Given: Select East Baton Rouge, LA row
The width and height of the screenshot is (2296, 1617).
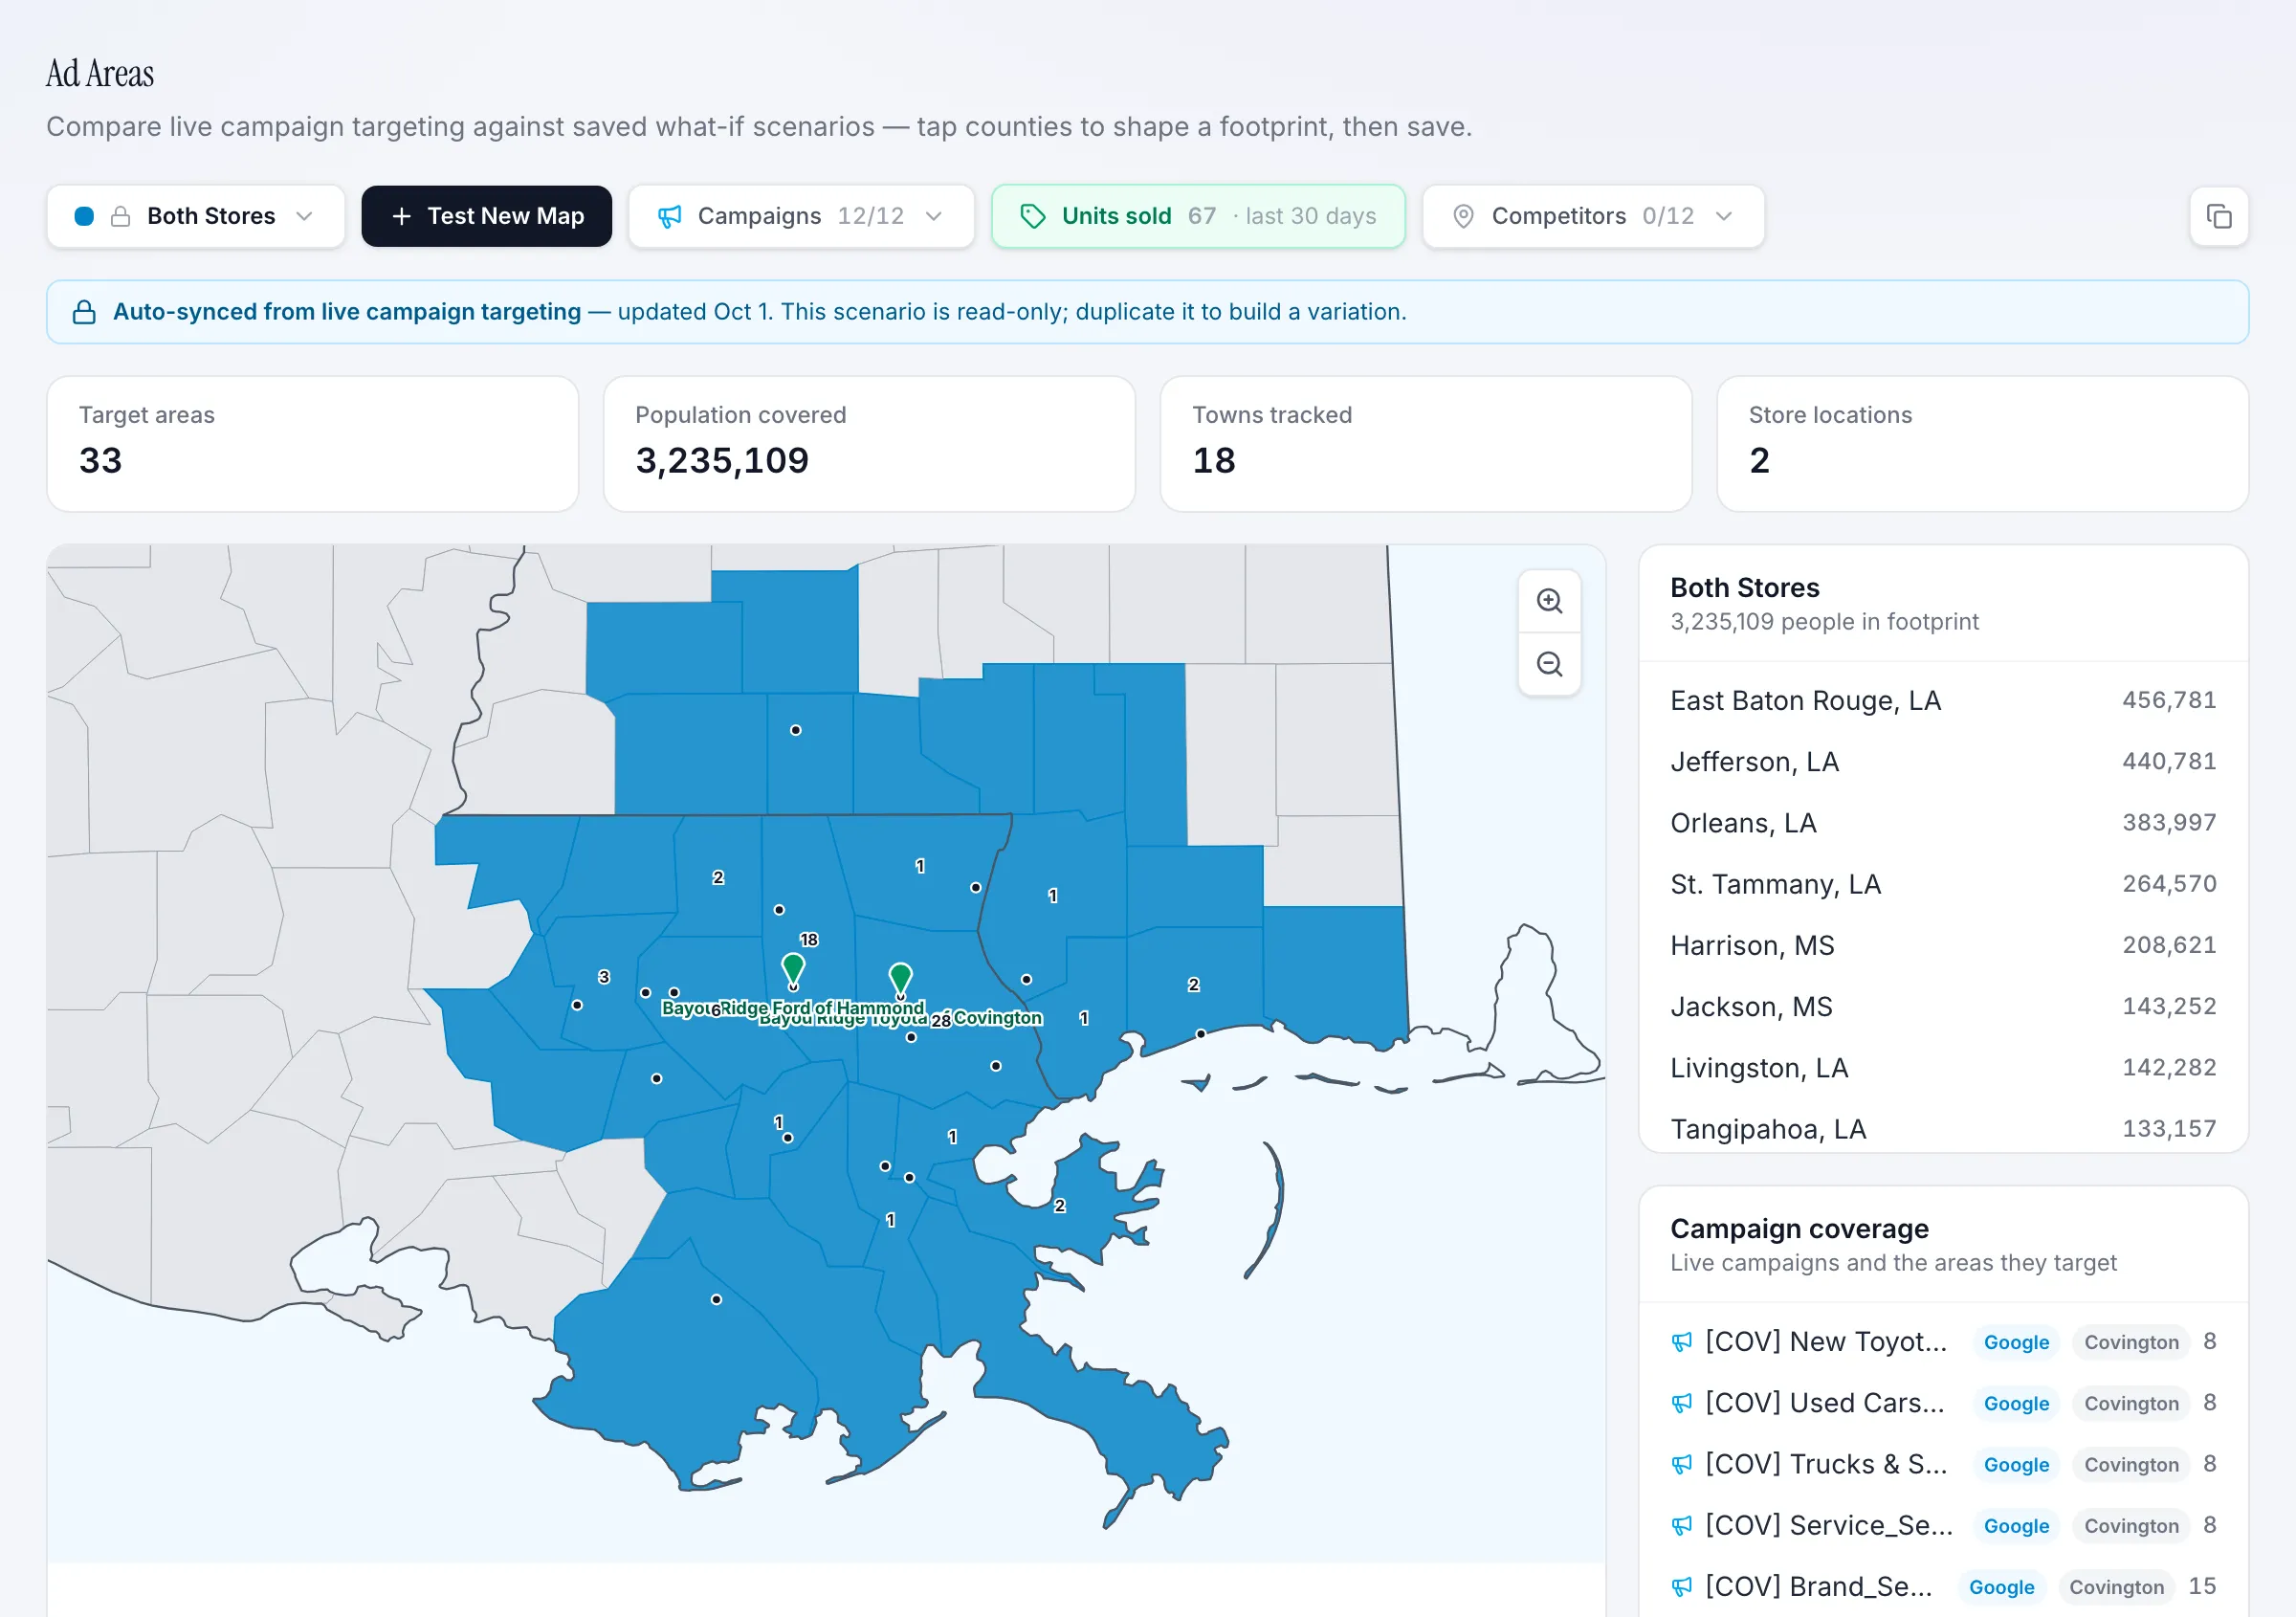Looking at the screenshot, I should pyautogui.click(x=1943, y=700).
